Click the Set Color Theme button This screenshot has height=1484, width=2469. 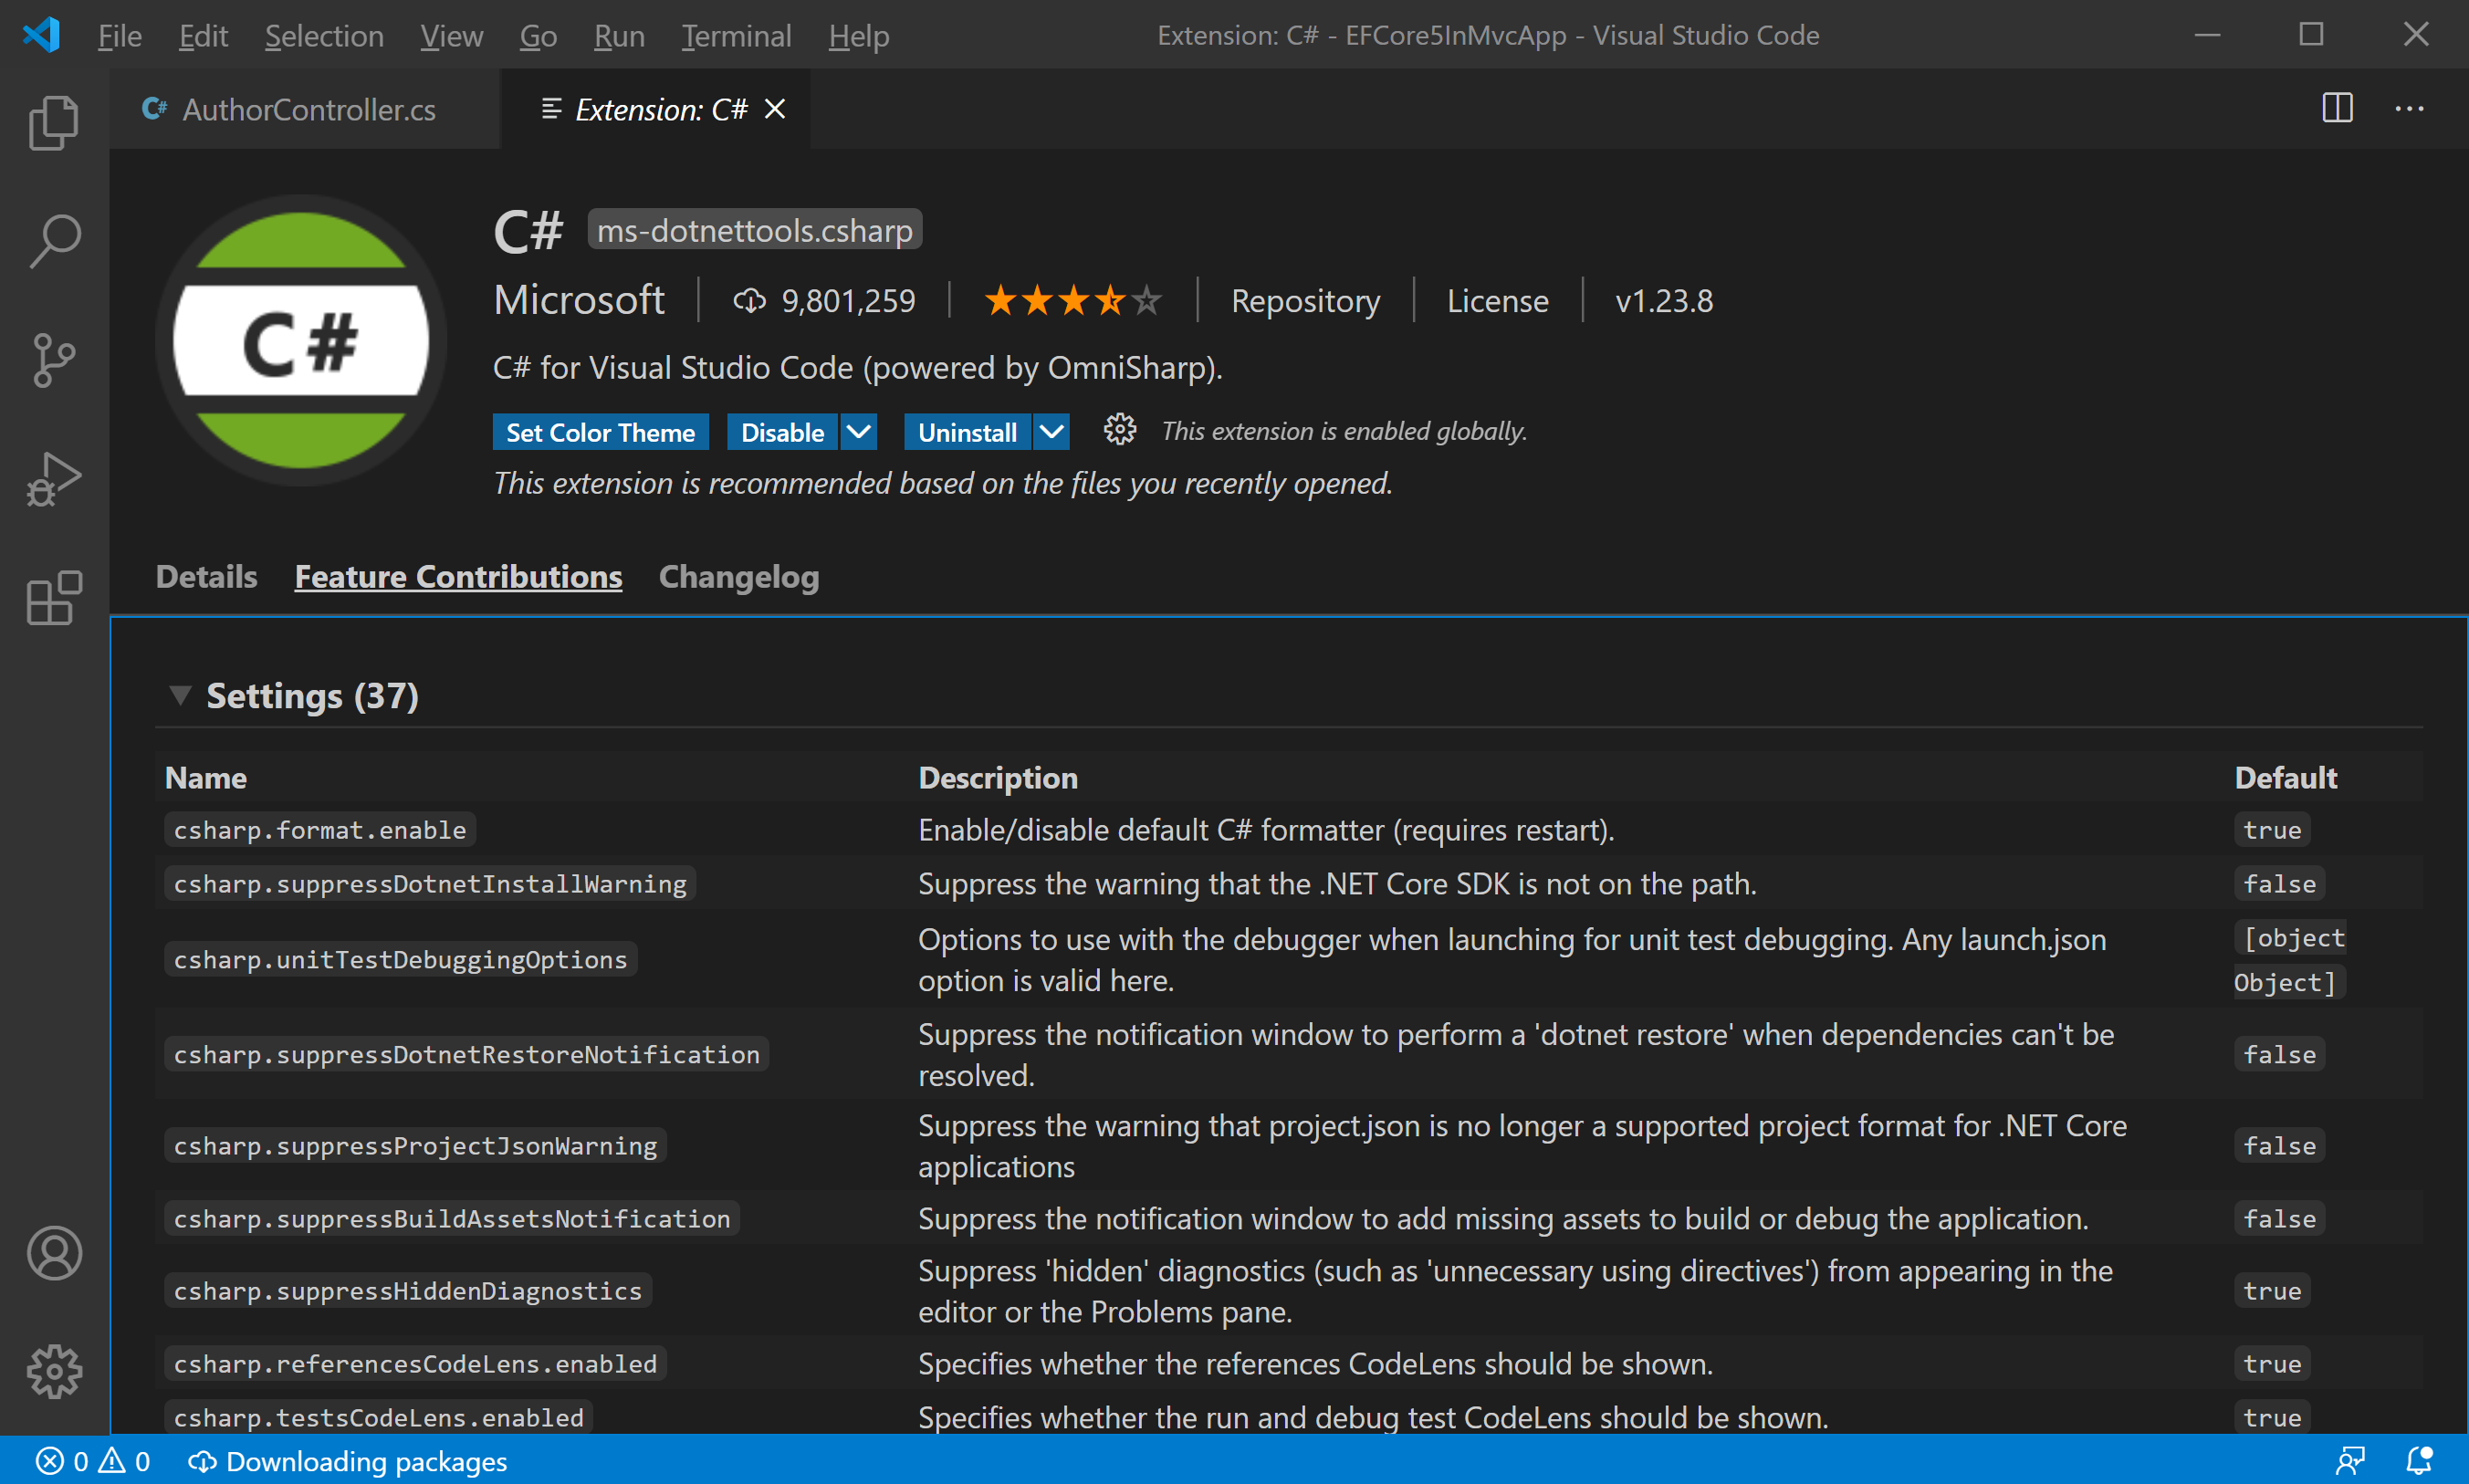pyautogui.click(x=600, y=432)
